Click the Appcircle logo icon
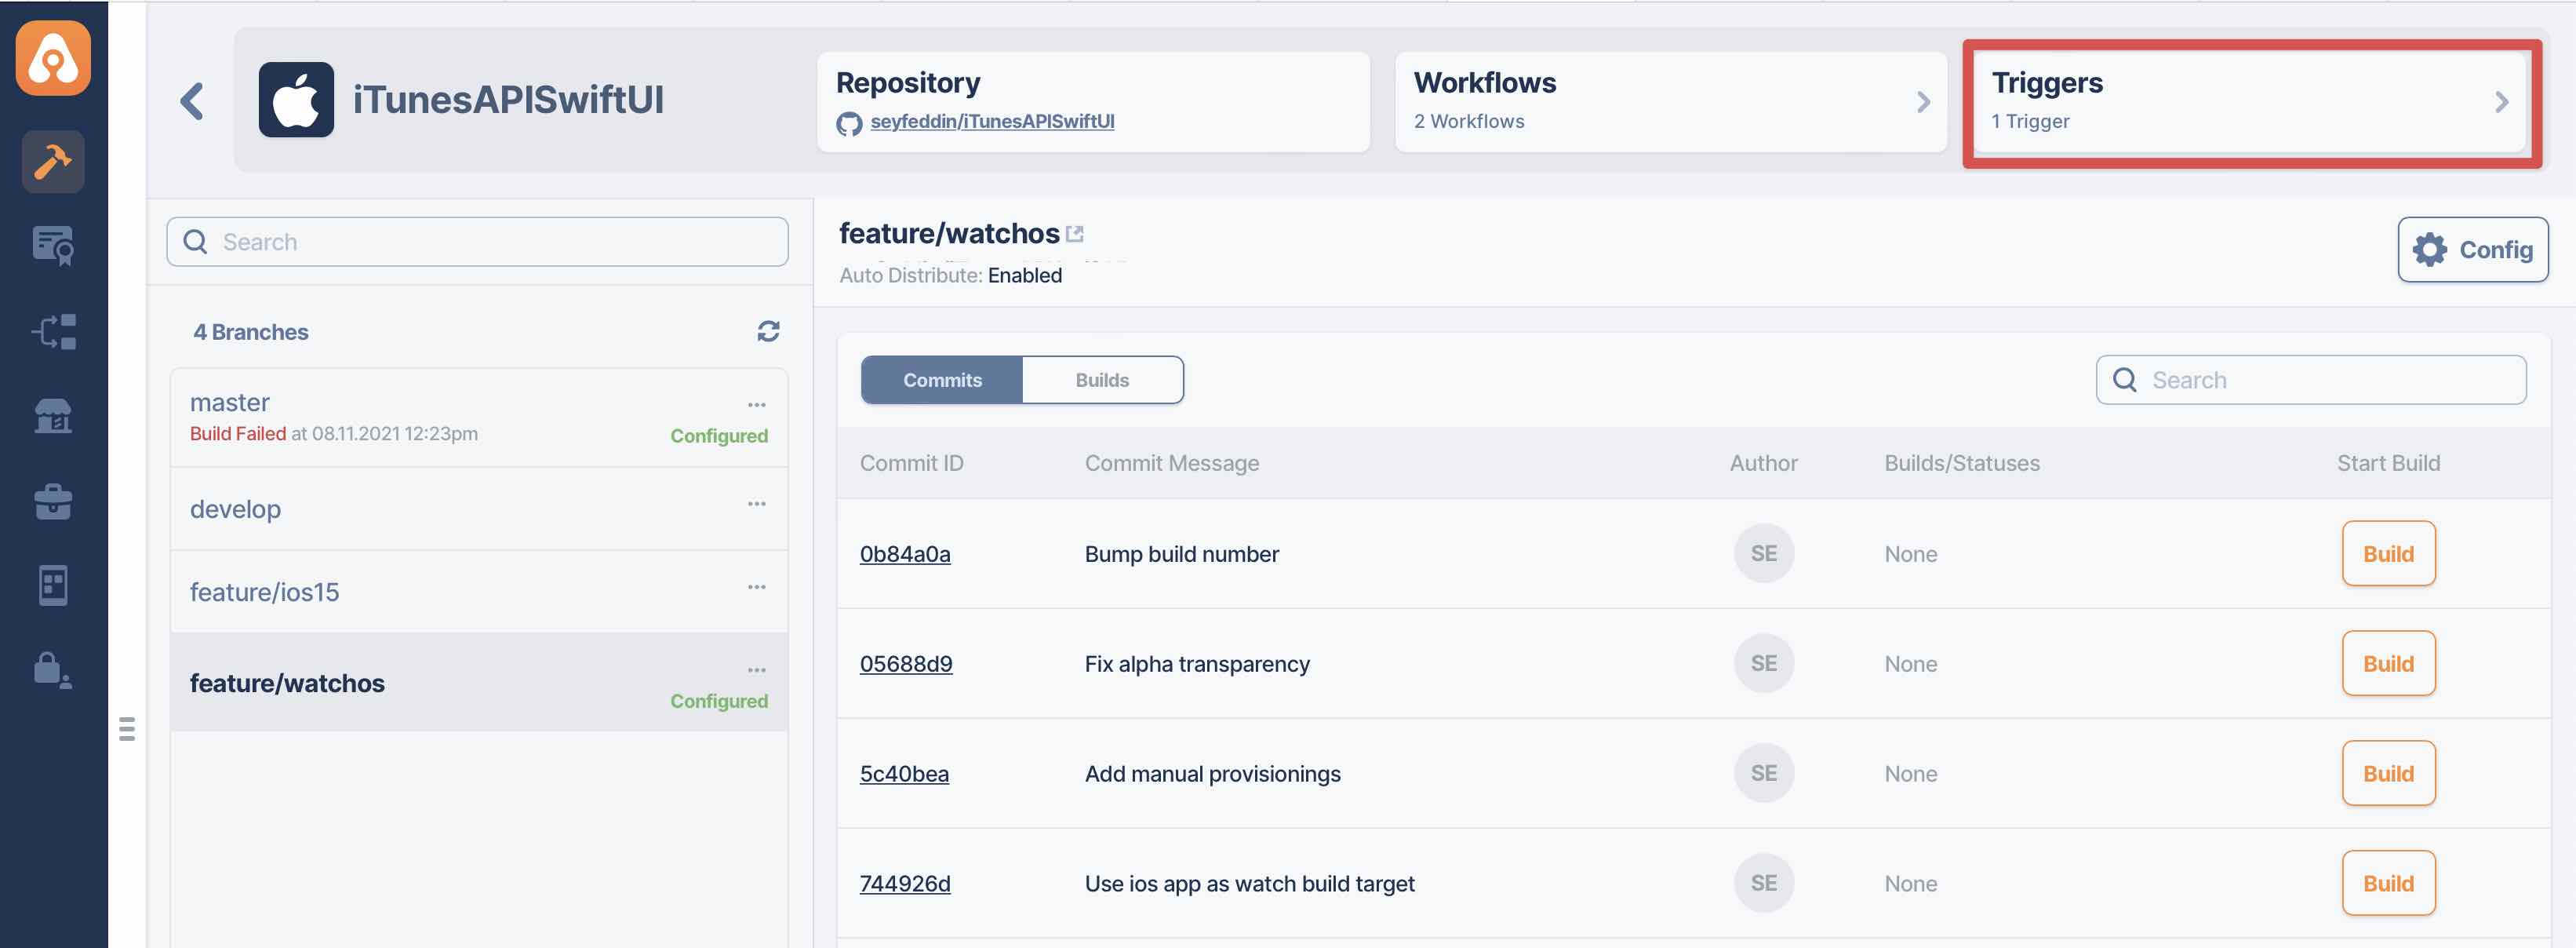This screenshot has height=948, width=2576. pyautogui.click(x=53, y=58)
